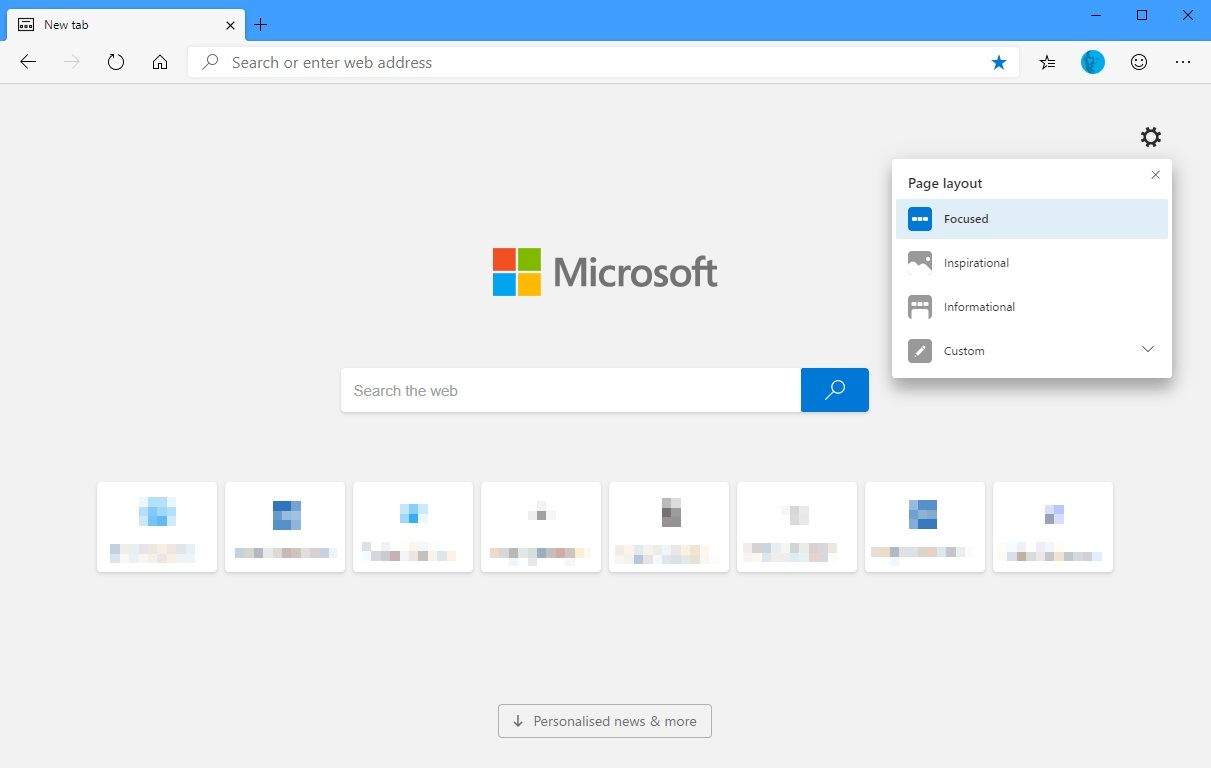
Task: Send feedback using smiley icon
Action: pos(1139,62)
